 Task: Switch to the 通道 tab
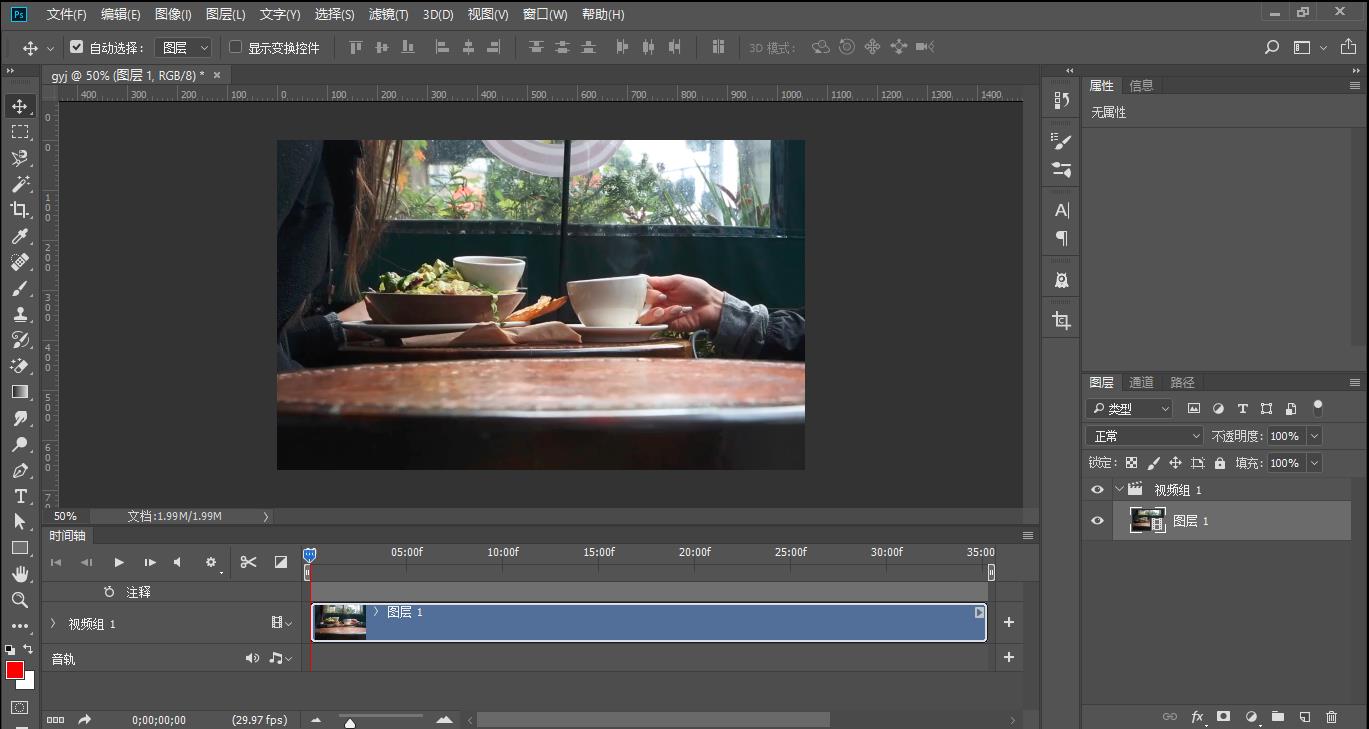click(1141, 382)
